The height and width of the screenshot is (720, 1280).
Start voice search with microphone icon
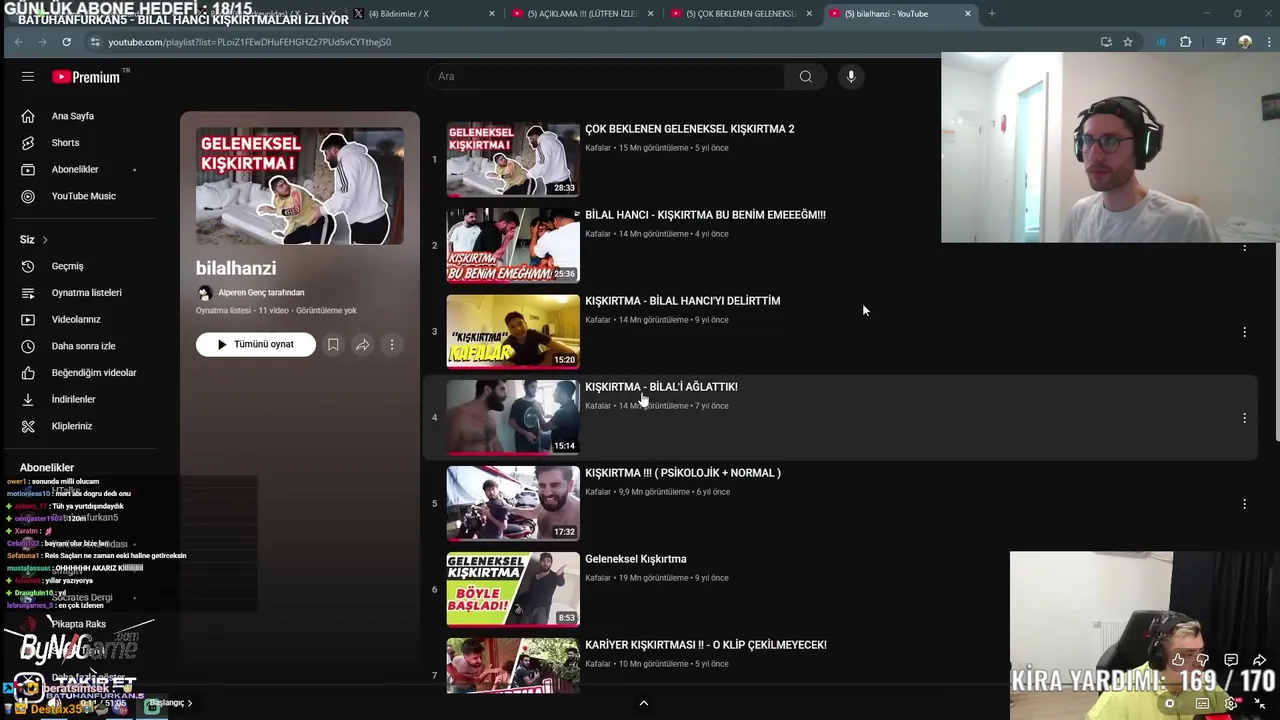coord(851,76)
